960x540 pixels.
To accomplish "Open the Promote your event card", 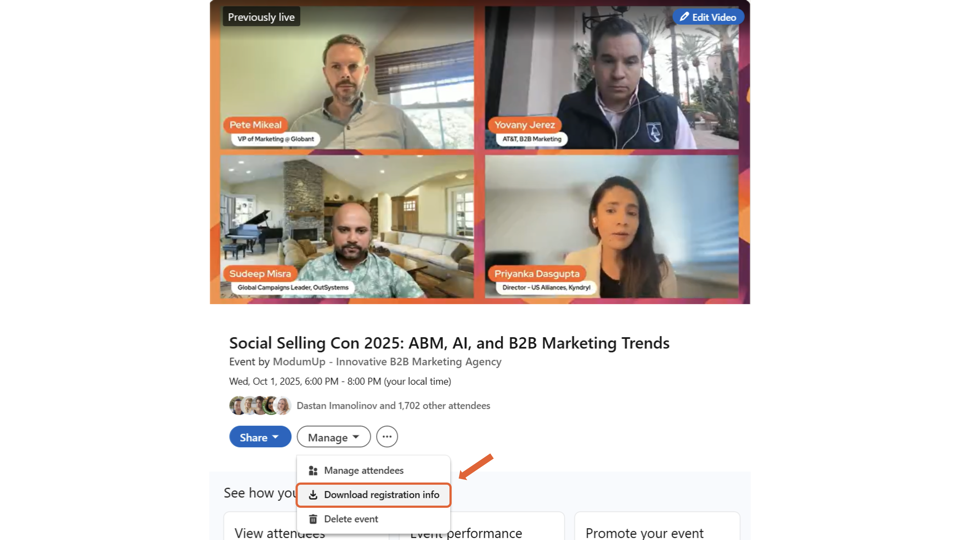I will click(x=657, y=527).
